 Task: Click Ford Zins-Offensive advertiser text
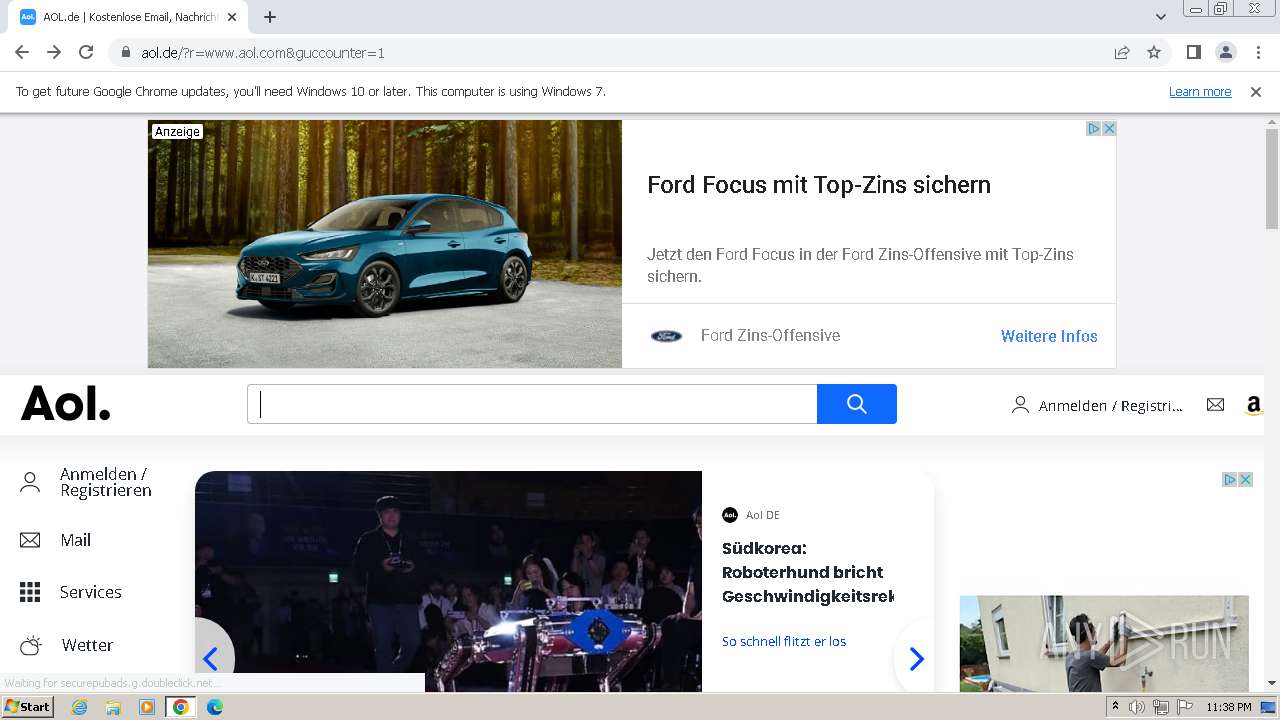point(770,336)
